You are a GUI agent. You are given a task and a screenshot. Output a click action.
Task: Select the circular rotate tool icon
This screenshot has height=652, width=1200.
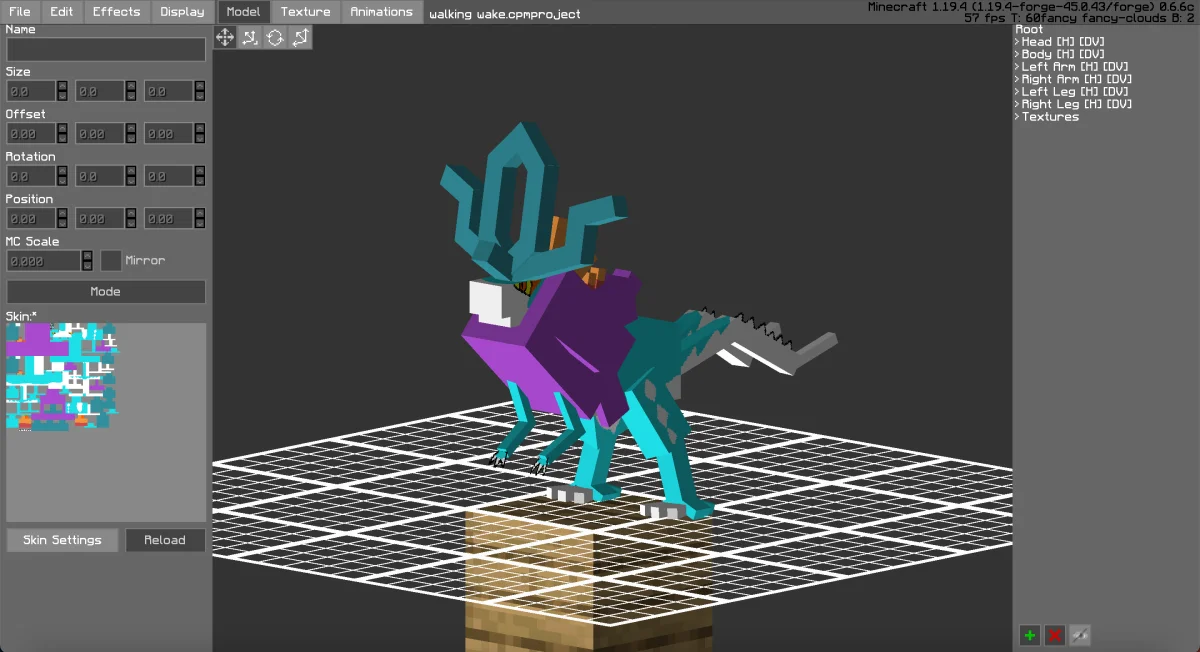pos(275,37)
